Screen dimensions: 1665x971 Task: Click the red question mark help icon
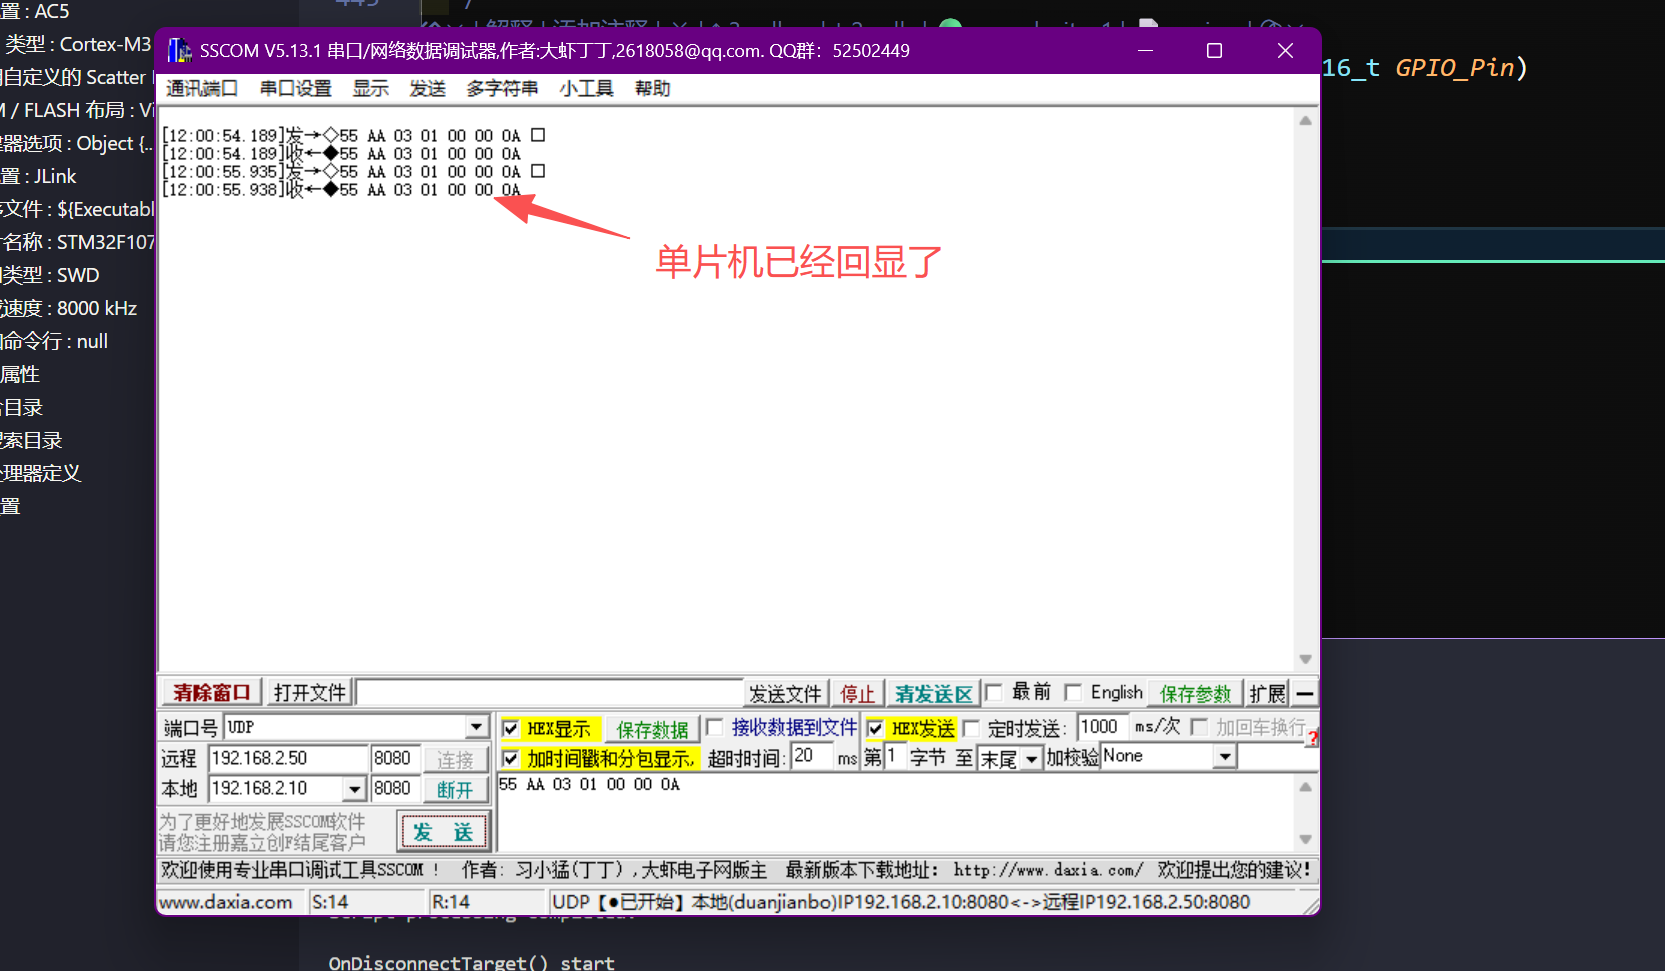click(x=1312, y=738)
